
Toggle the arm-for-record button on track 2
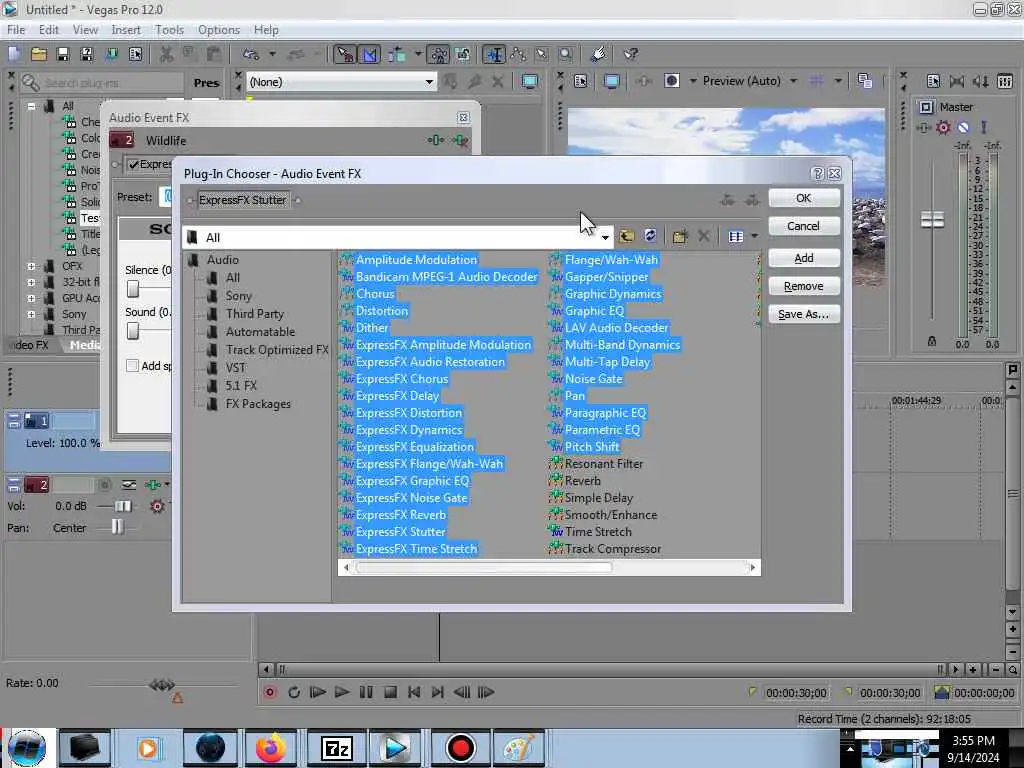104,485
